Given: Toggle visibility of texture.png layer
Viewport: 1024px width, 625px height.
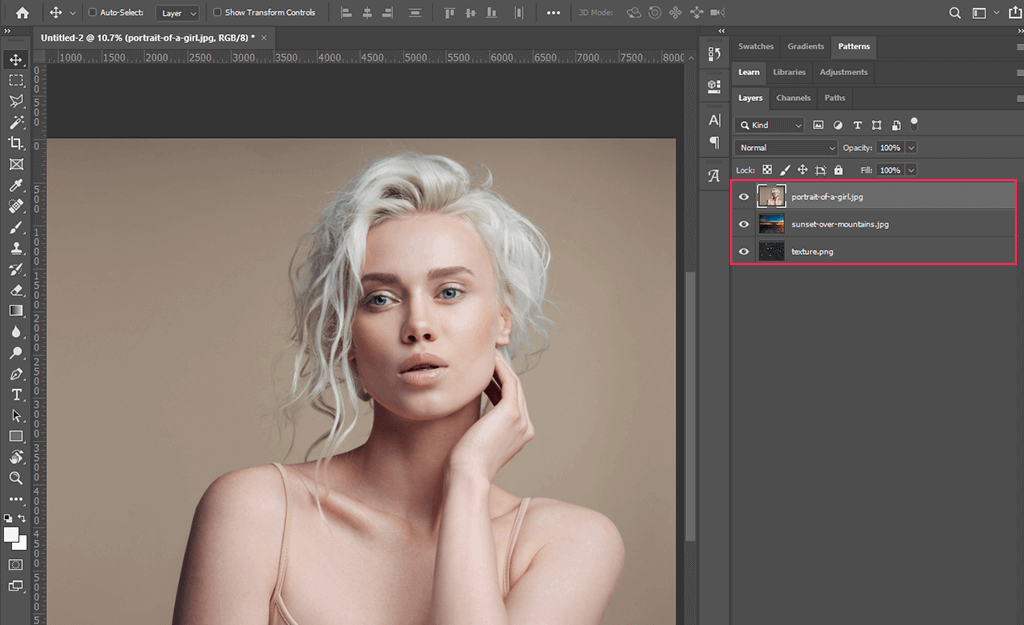Looking at the screenshot, I should tap(743, 251).
